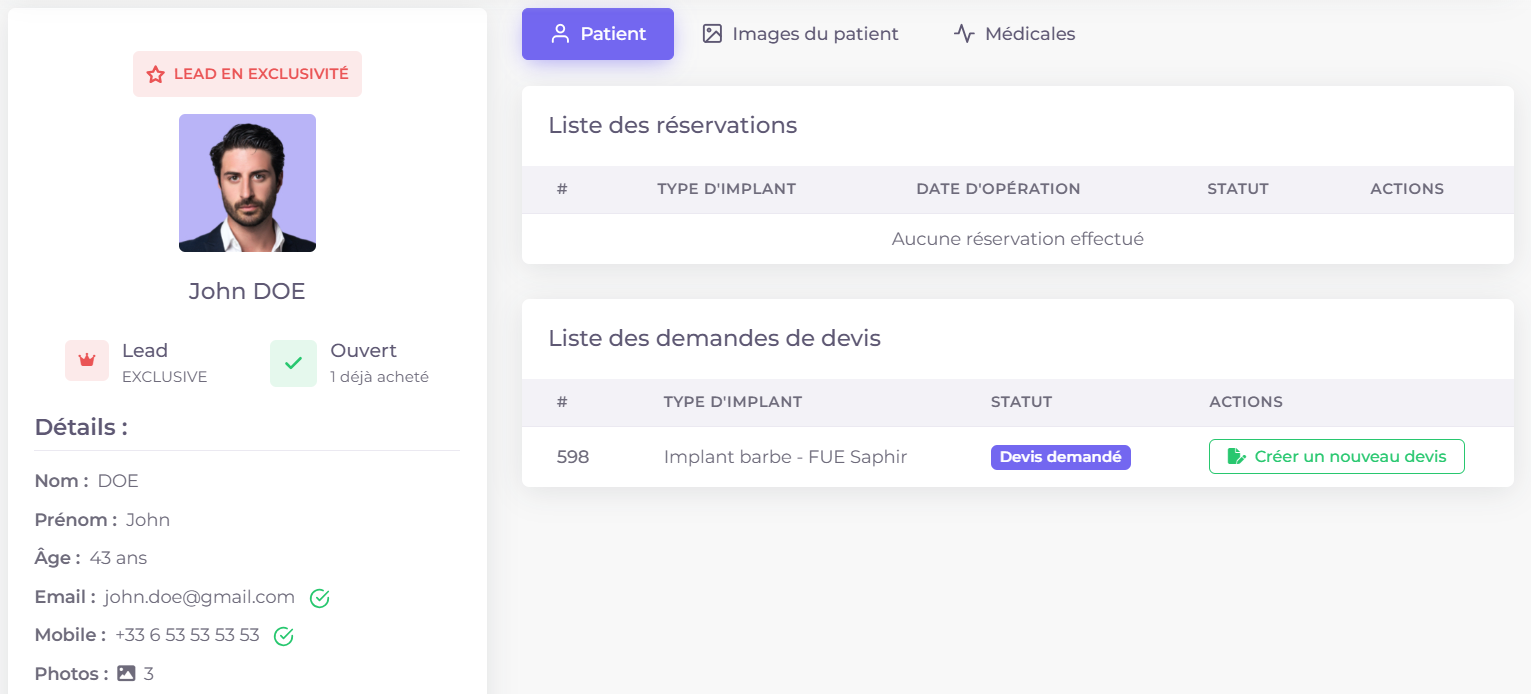Click the verified check icon beside email
This screenshot has height=694, width=1531.
click(x=320, y=598)
